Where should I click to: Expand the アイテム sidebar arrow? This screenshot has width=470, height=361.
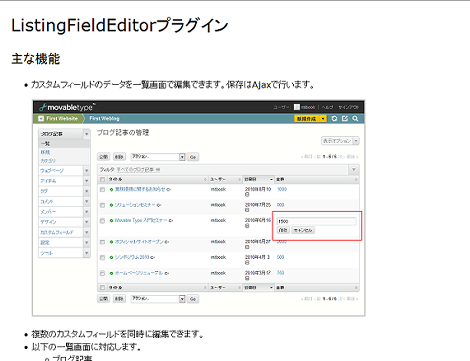click(86, 181)
